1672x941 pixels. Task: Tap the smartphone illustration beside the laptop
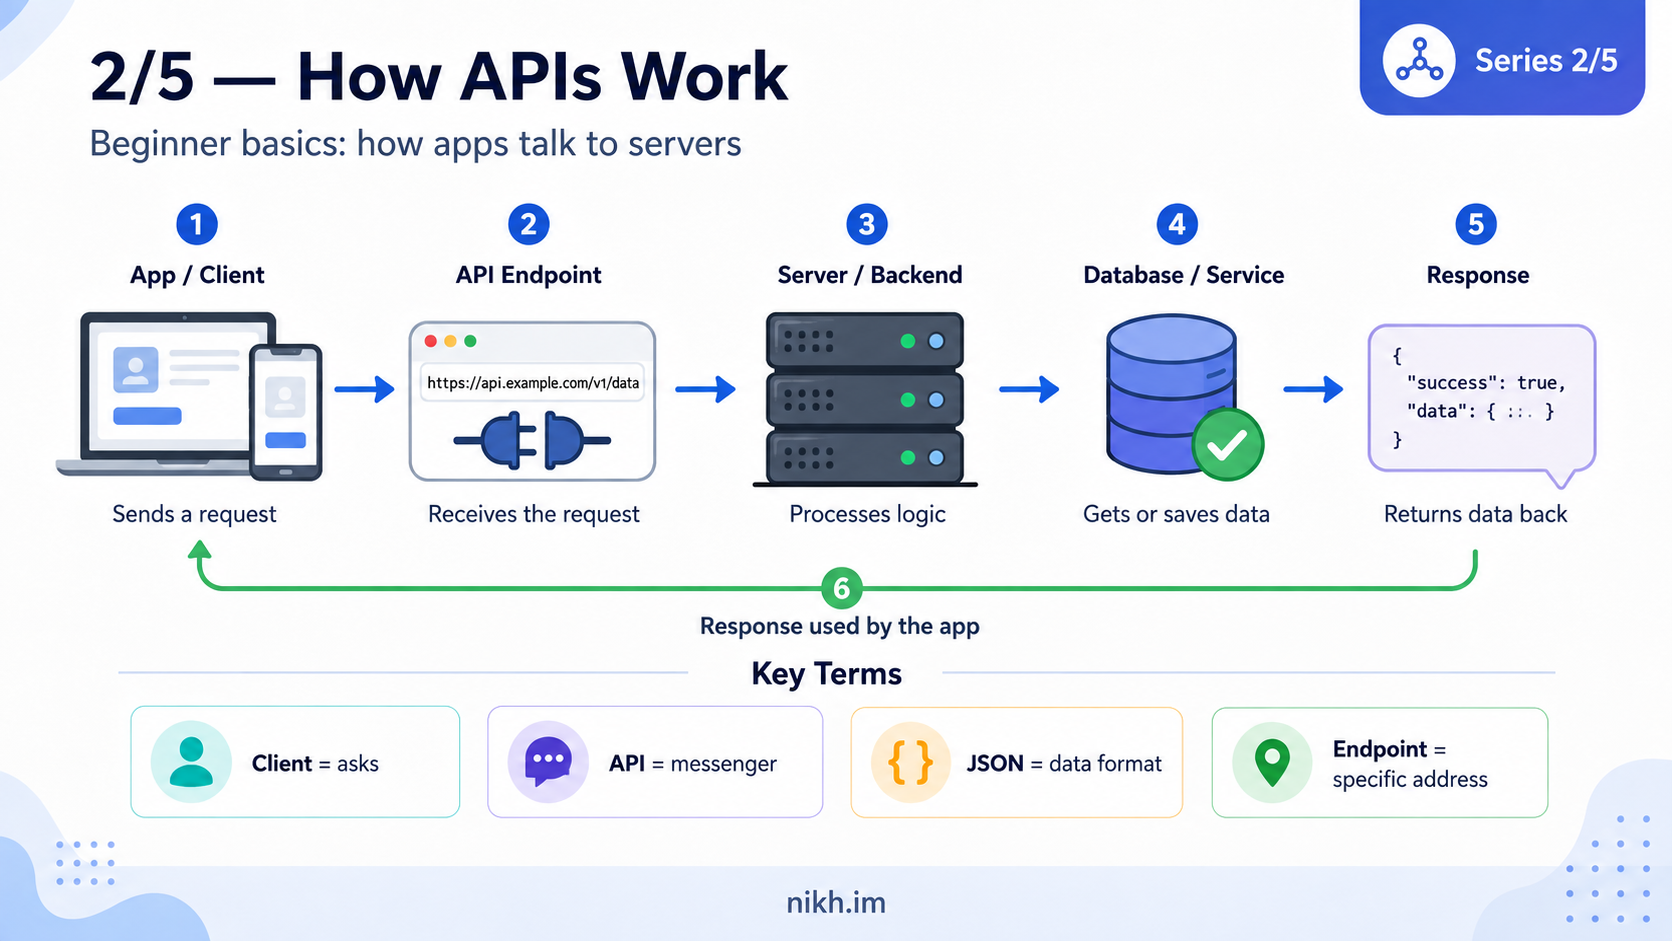click(x=286, y=412)
